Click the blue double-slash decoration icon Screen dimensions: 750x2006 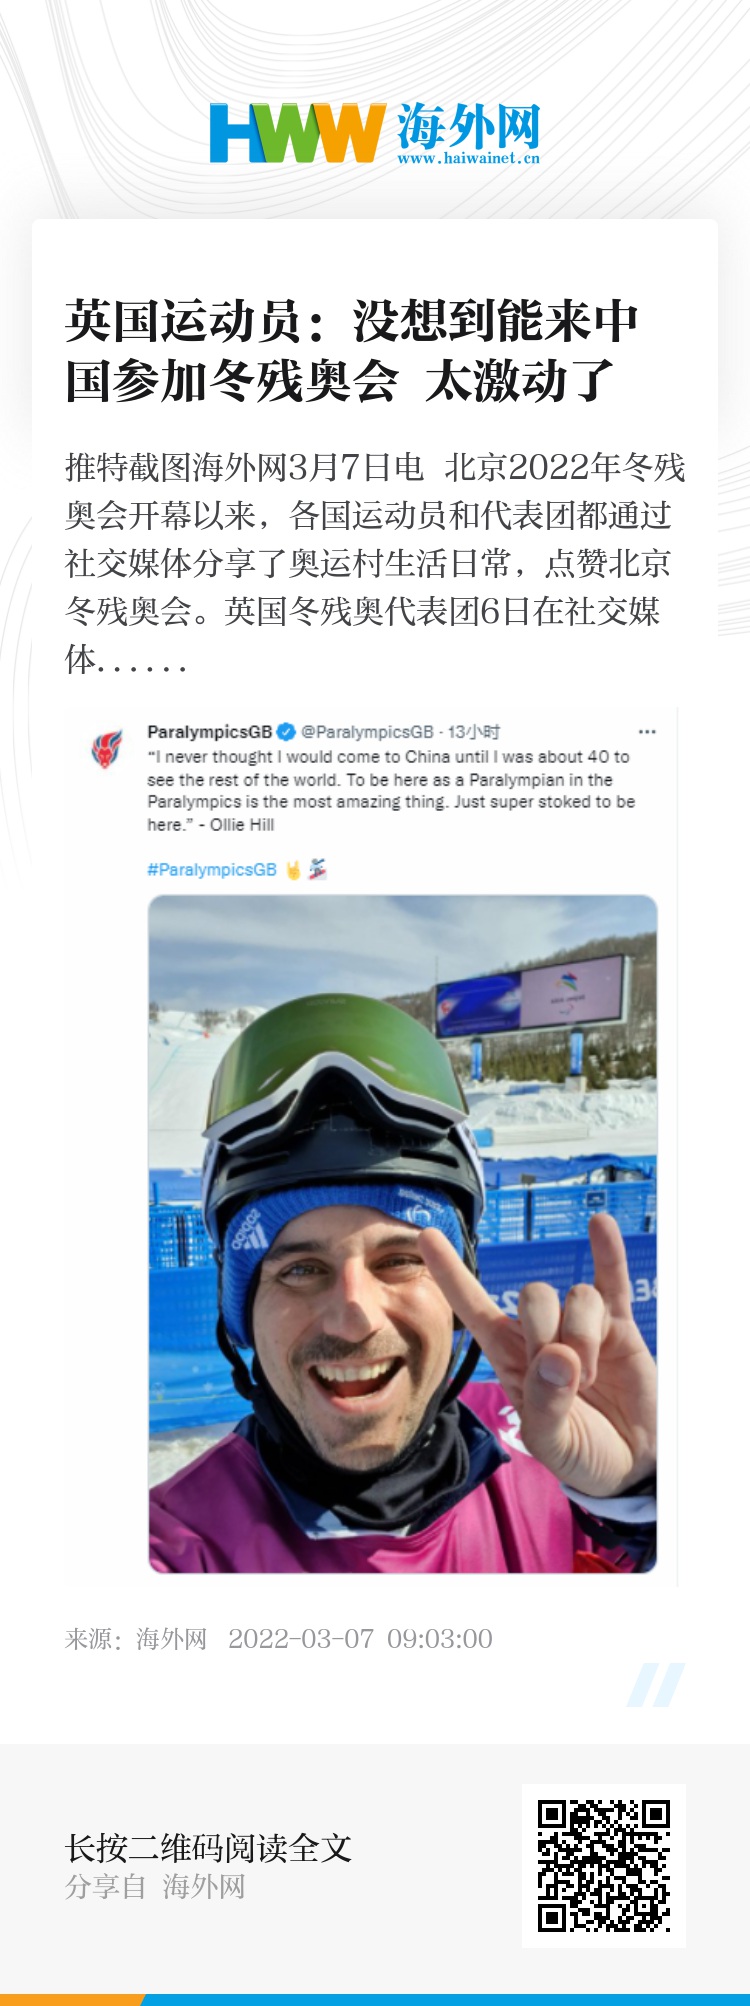point(656,1685)
